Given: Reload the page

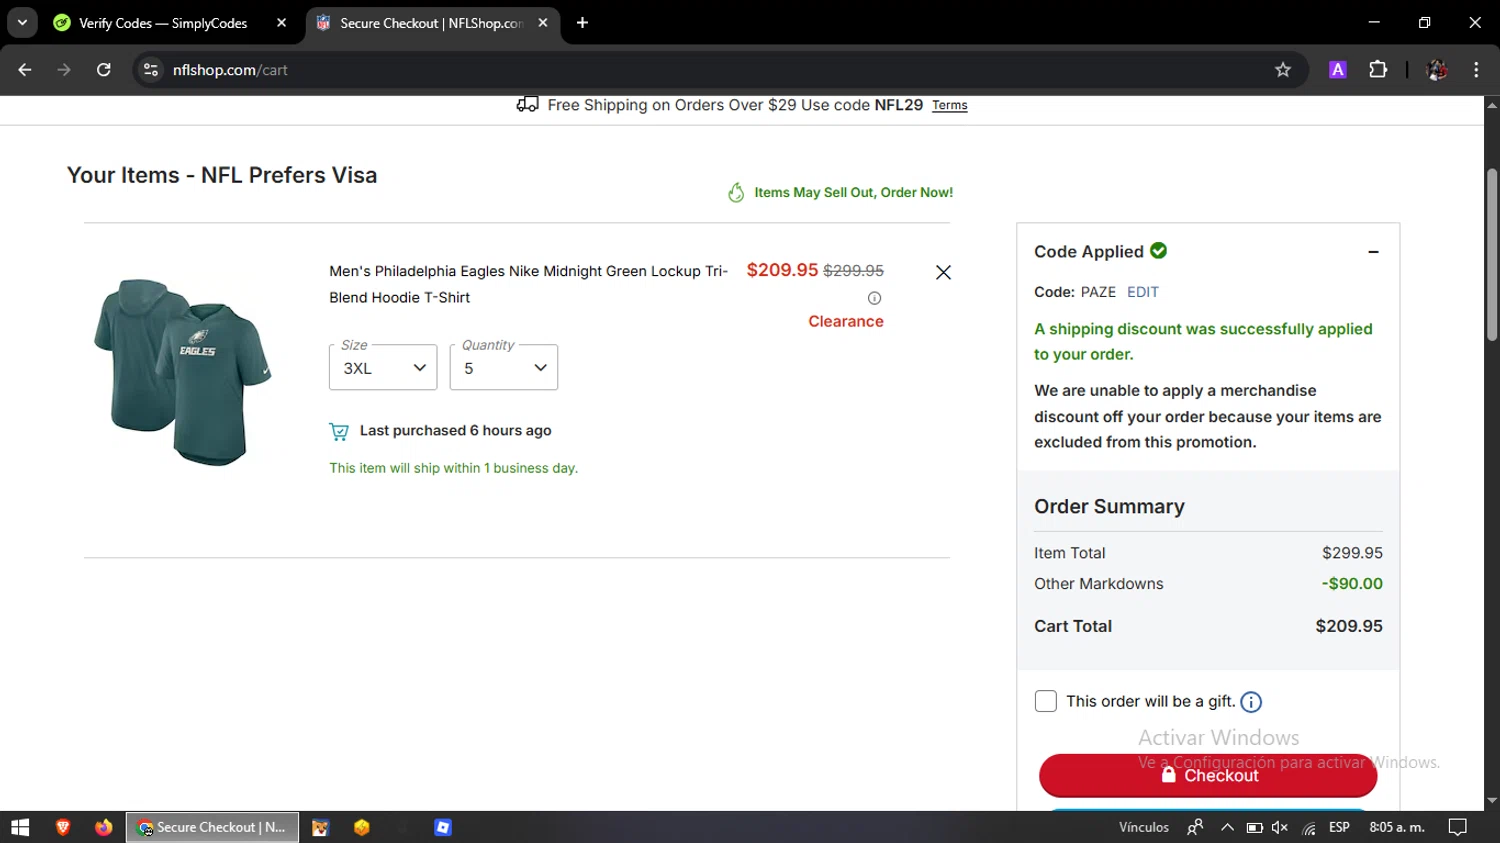Looking at the screenshot, I should (x=104, y=70).
